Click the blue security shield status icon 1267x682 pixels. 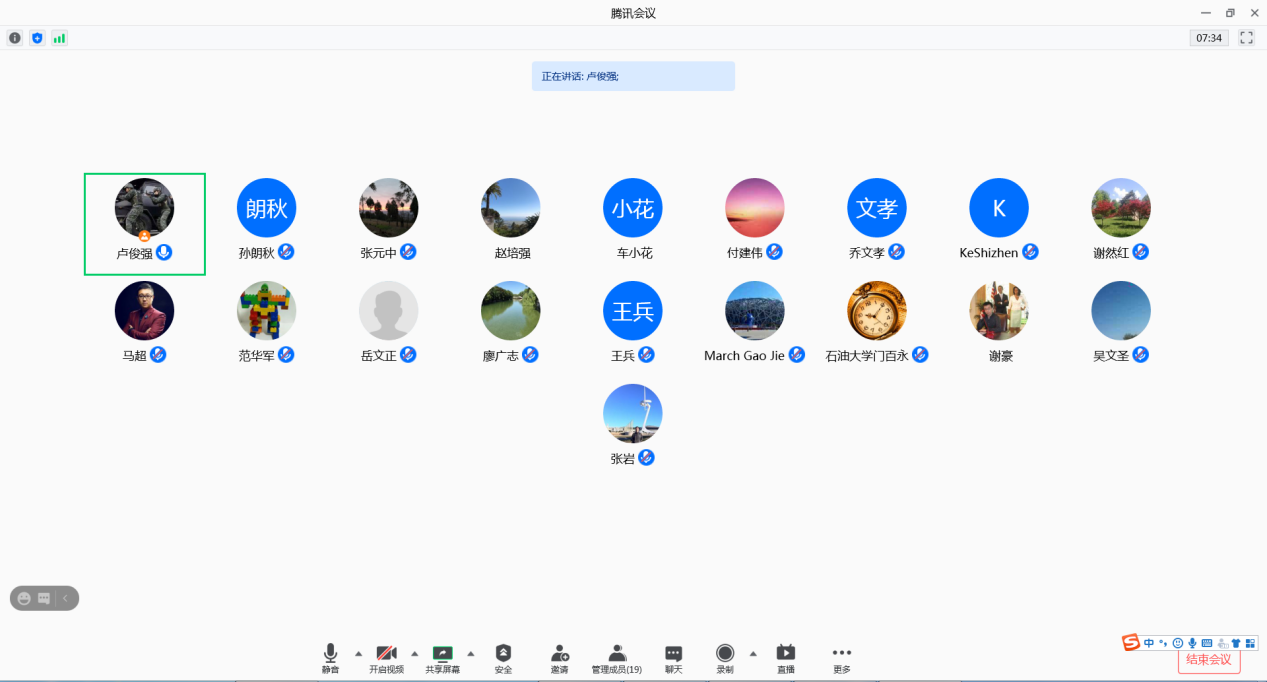[x=37, y=38]
